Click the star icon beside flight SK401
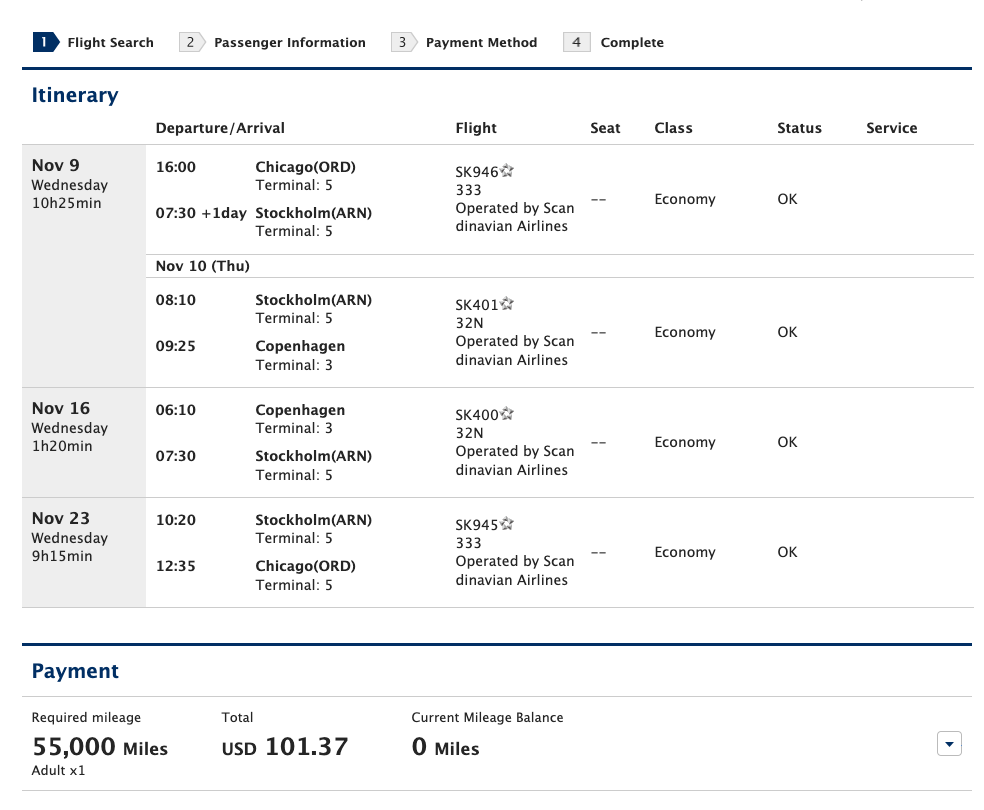This screenshot has width=984, height=810. [x=507, y=303]
